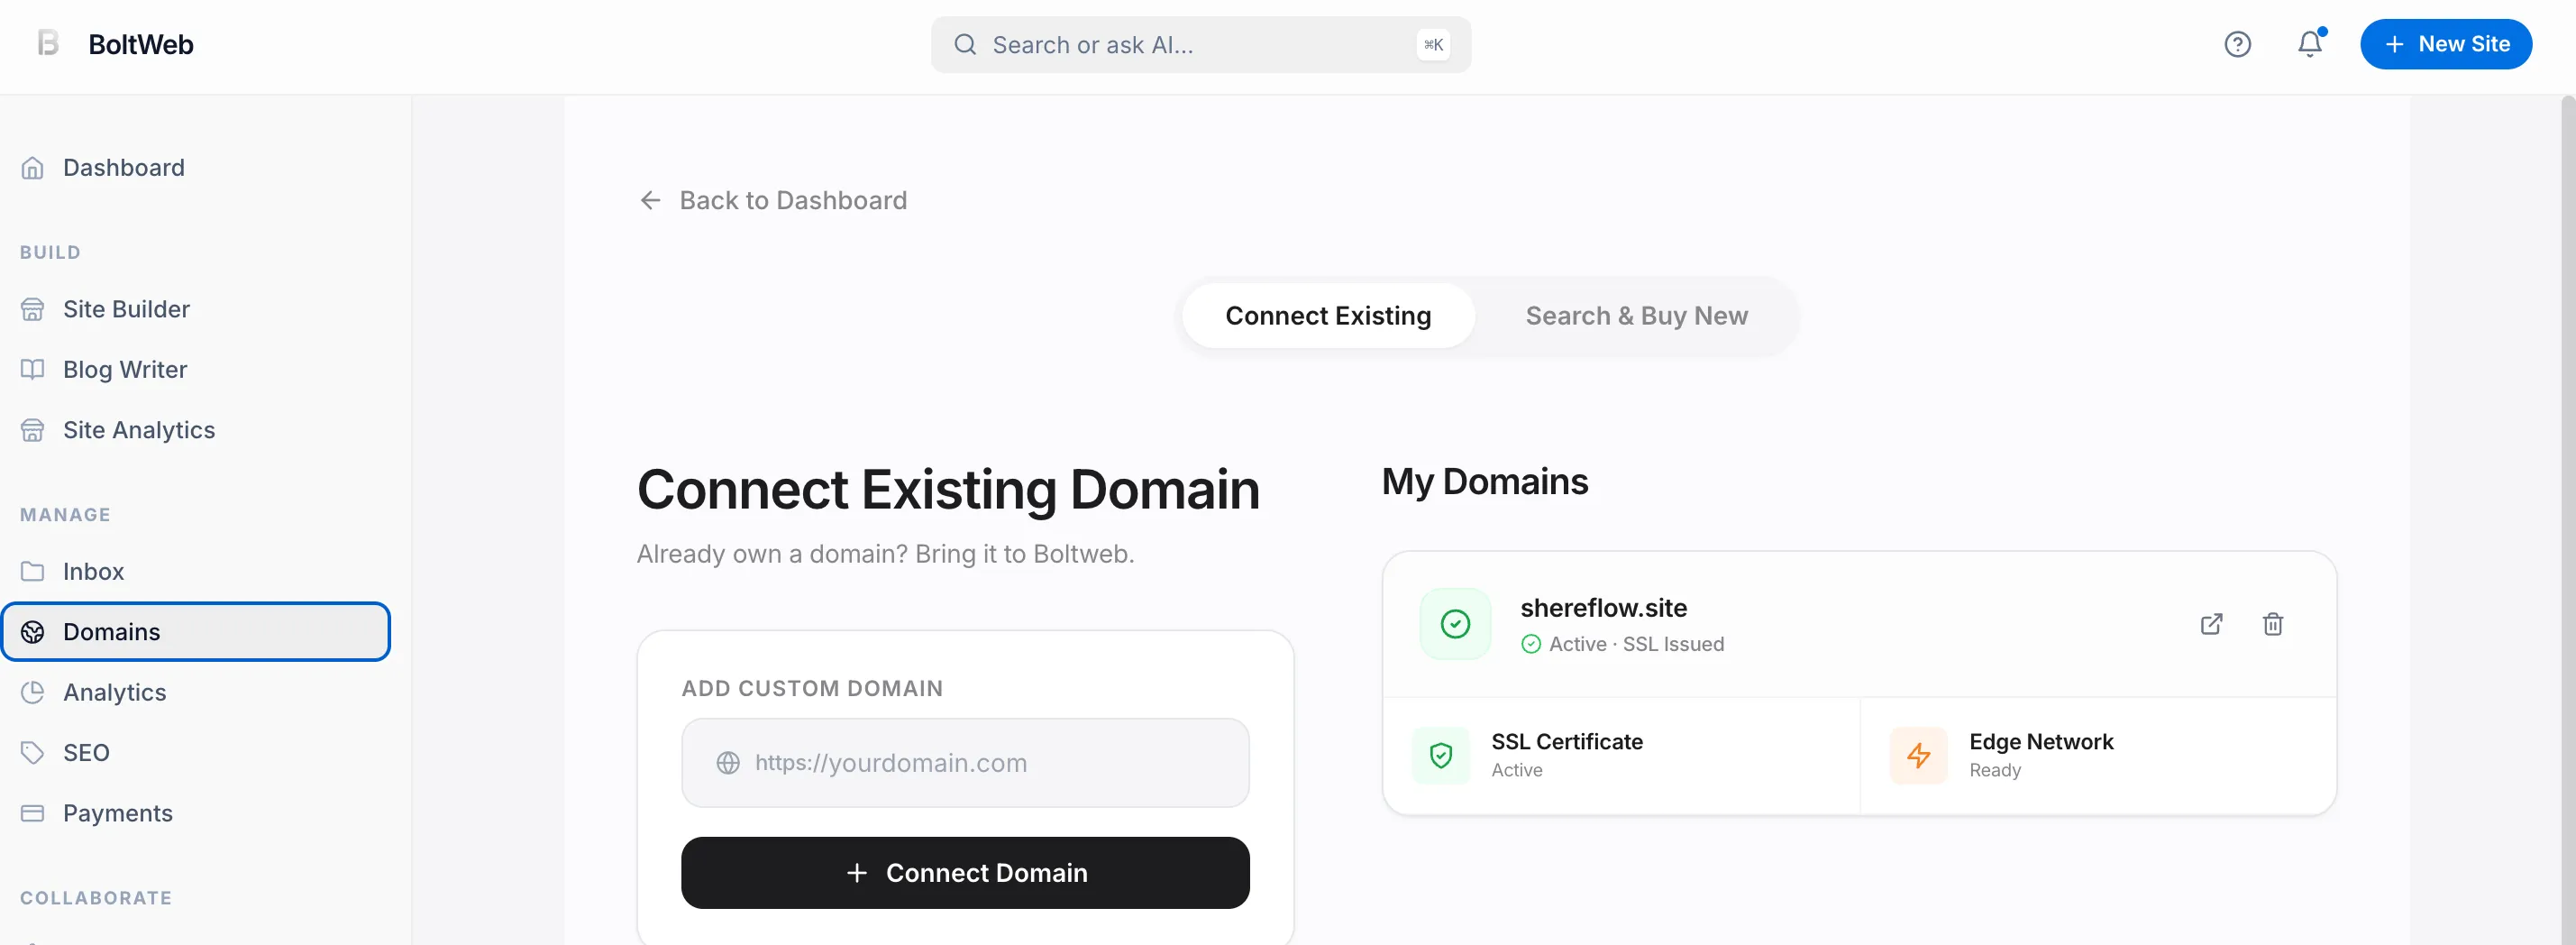Click the BoltWeb logo icon
This screenshot has height=945, width=2576.
pos(48,43)
